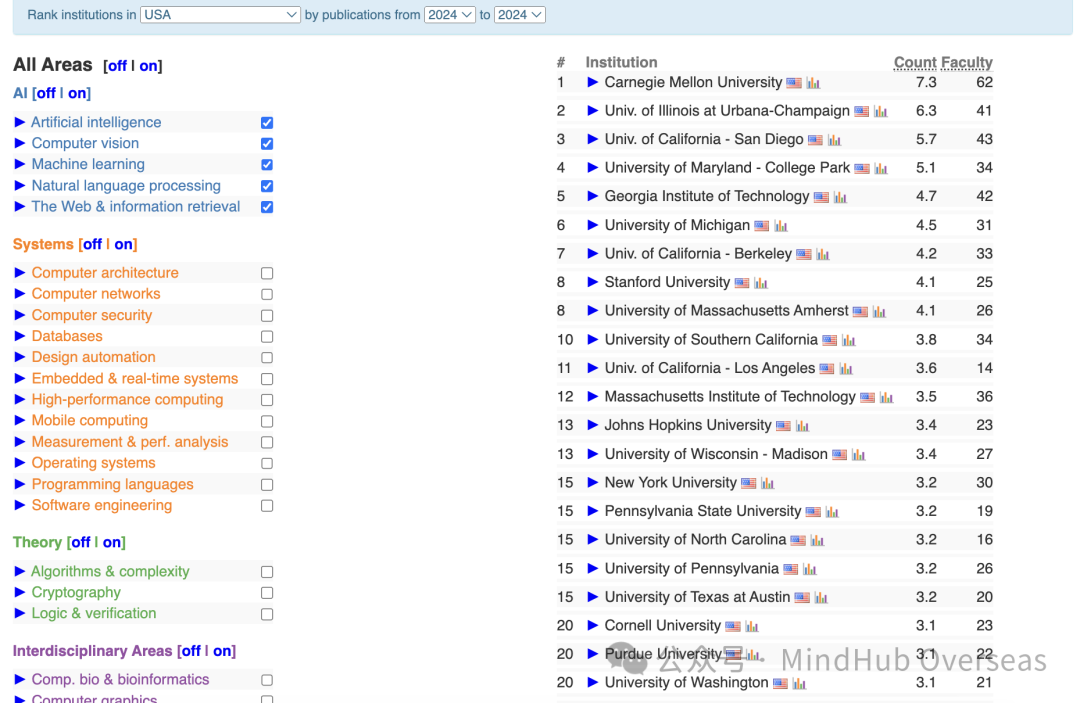Click the US flag next to Cornell University
Screen dimensions: 1080x703
pos(733,627)
